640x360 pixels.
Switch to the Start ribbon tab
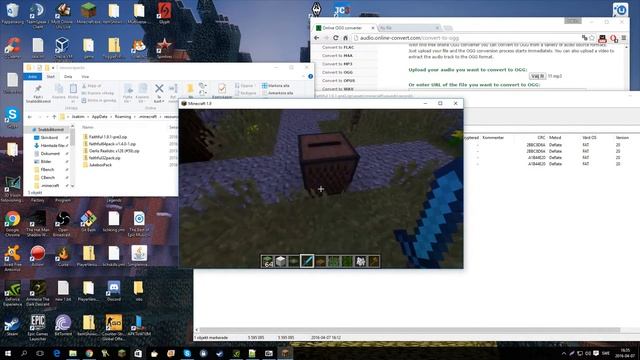tap(51, 77)
